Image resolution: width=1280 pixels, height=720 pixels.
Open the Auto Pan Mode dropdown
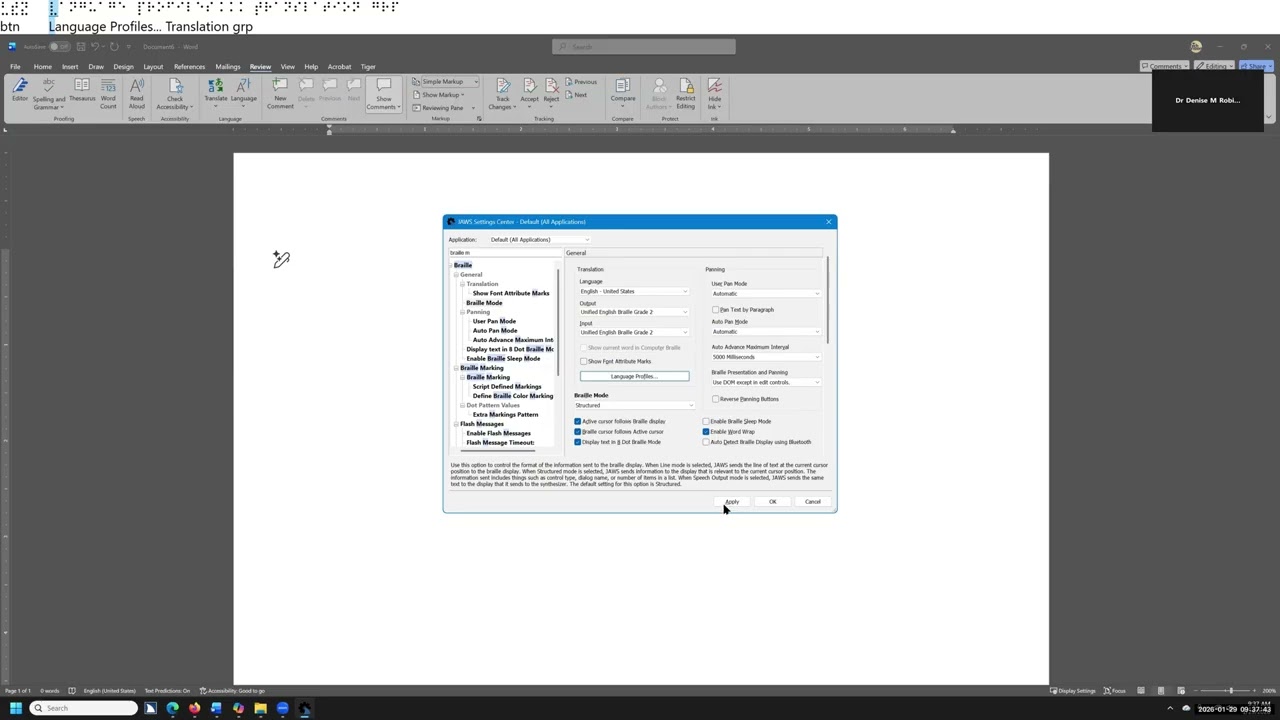coord(766,332)
